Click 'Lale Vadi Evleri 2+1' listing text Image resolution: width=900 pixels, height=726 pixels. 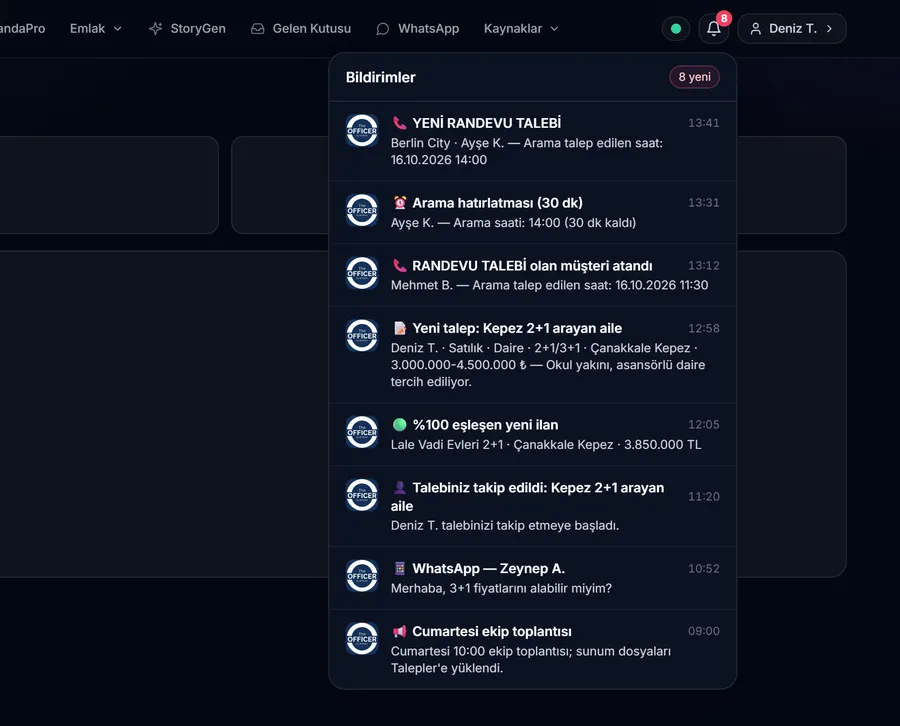coord(447,445)
